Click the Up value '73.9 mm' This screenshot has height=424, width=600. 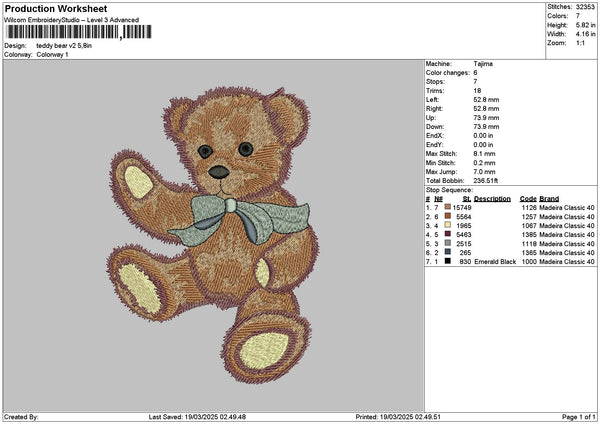pyautogui.click(x=486, y=118)
